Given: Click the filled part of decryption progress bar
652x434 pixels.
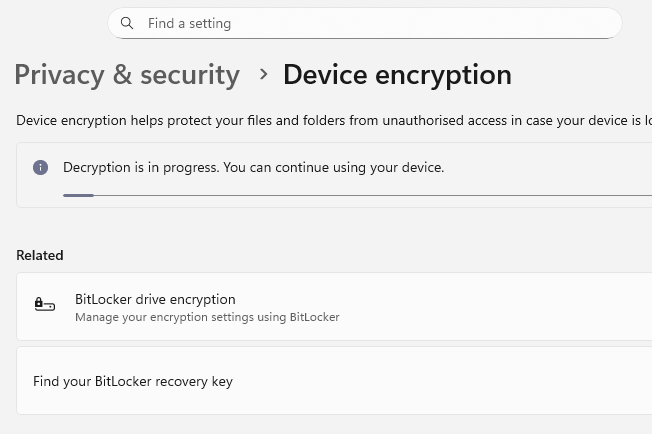Looking at the screenshot, I should pyautogui.click(x=78, y=196).
